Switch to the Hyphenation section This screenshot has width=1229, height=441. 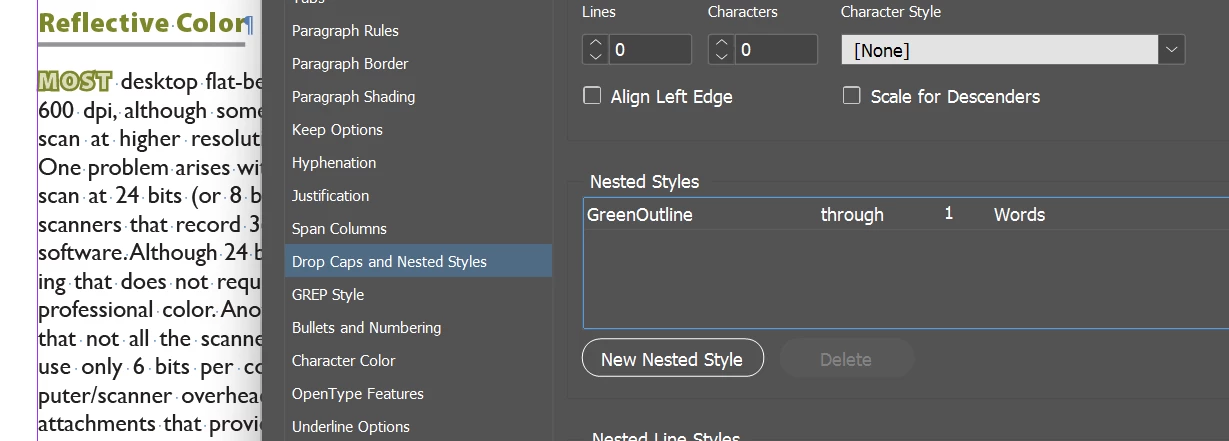pyautogui.click(x=334, y=163)
